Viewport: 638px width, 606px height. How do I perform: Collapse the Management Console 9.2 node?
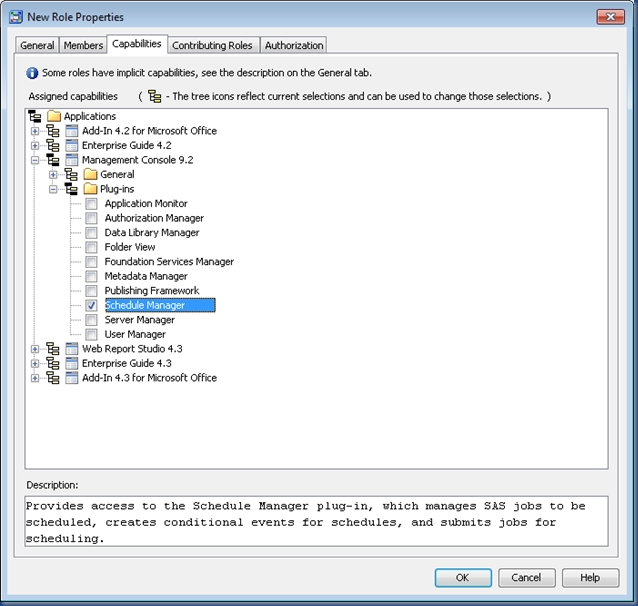[x=35, y=160]
